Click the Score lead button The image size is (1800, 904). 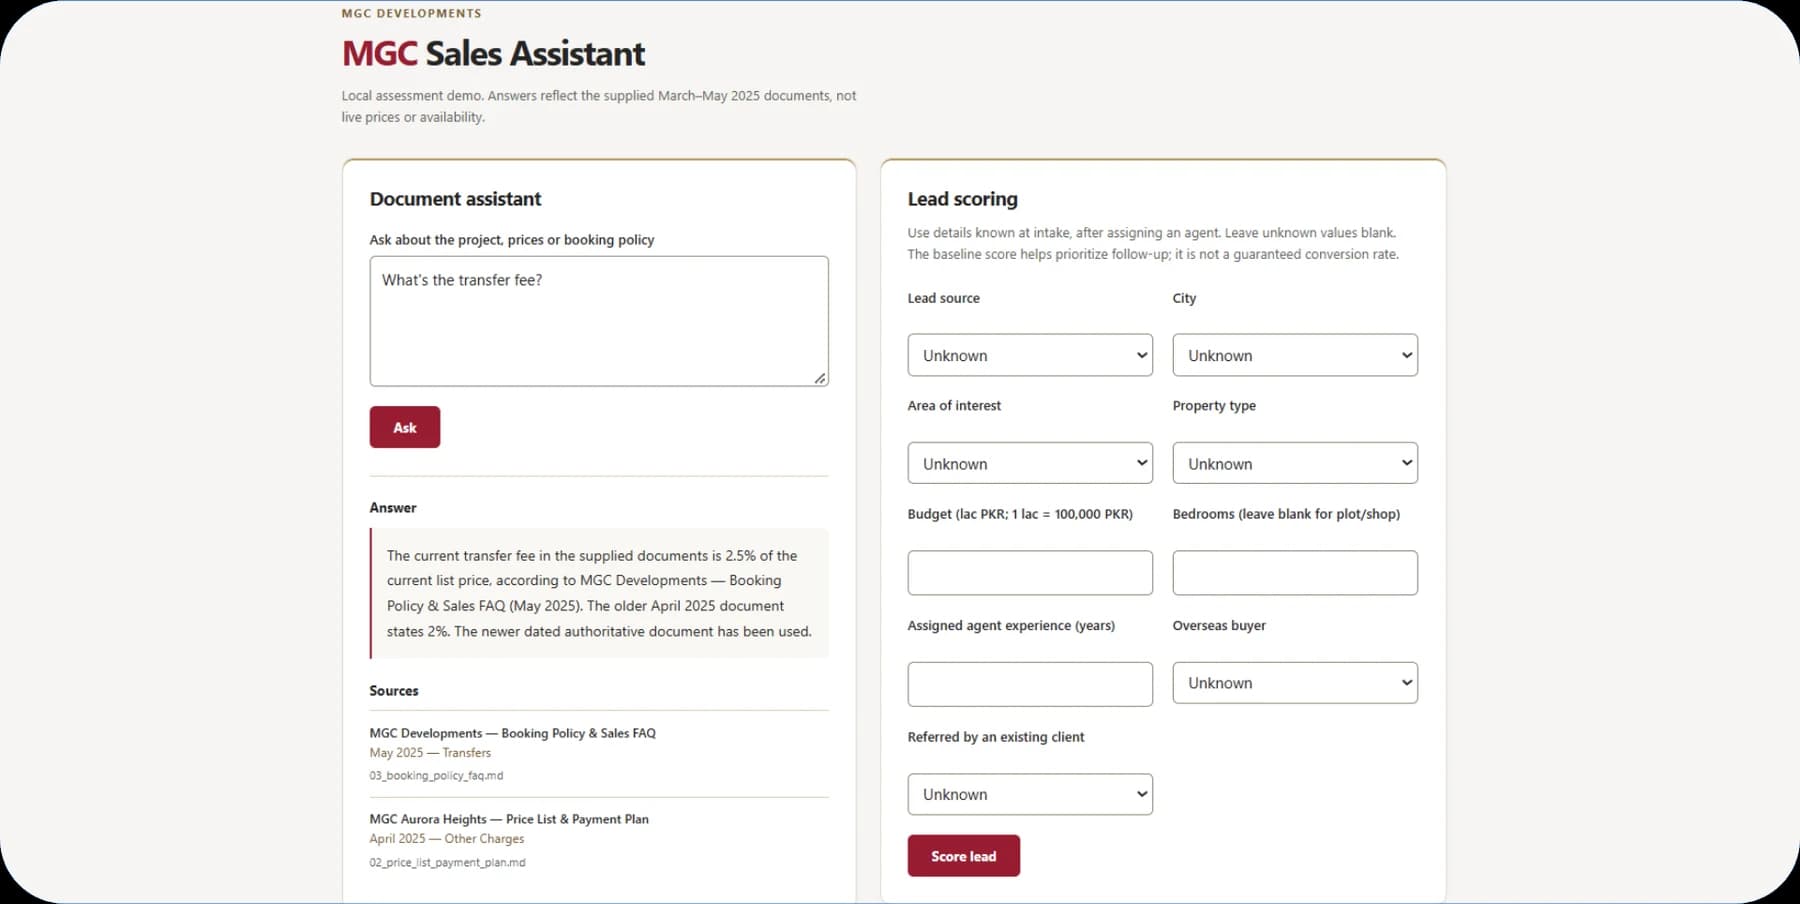coord(963,856)
